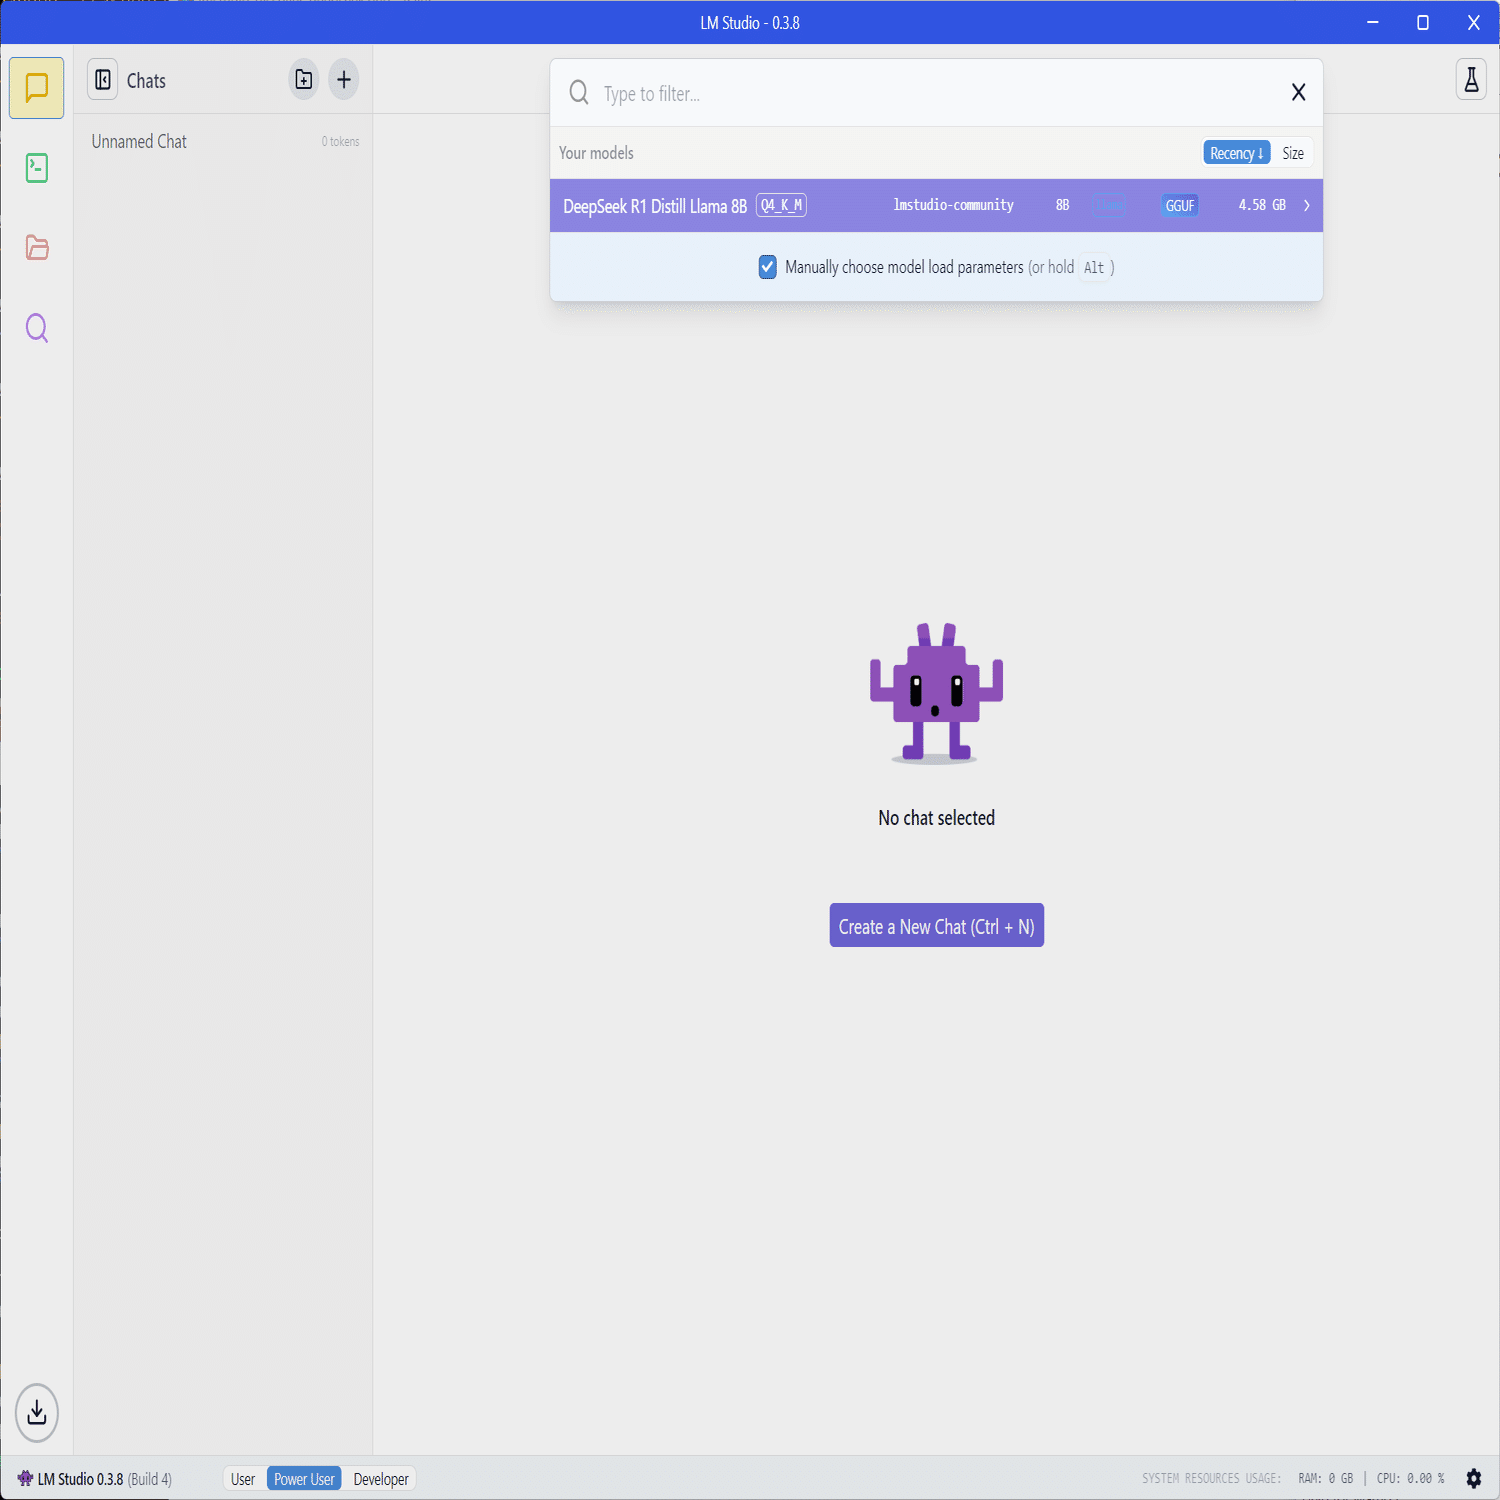Viewport: 1500px width, 1500px height.
Task: Click the 4.58 GB model size
Action: [x=1262, y=205]
